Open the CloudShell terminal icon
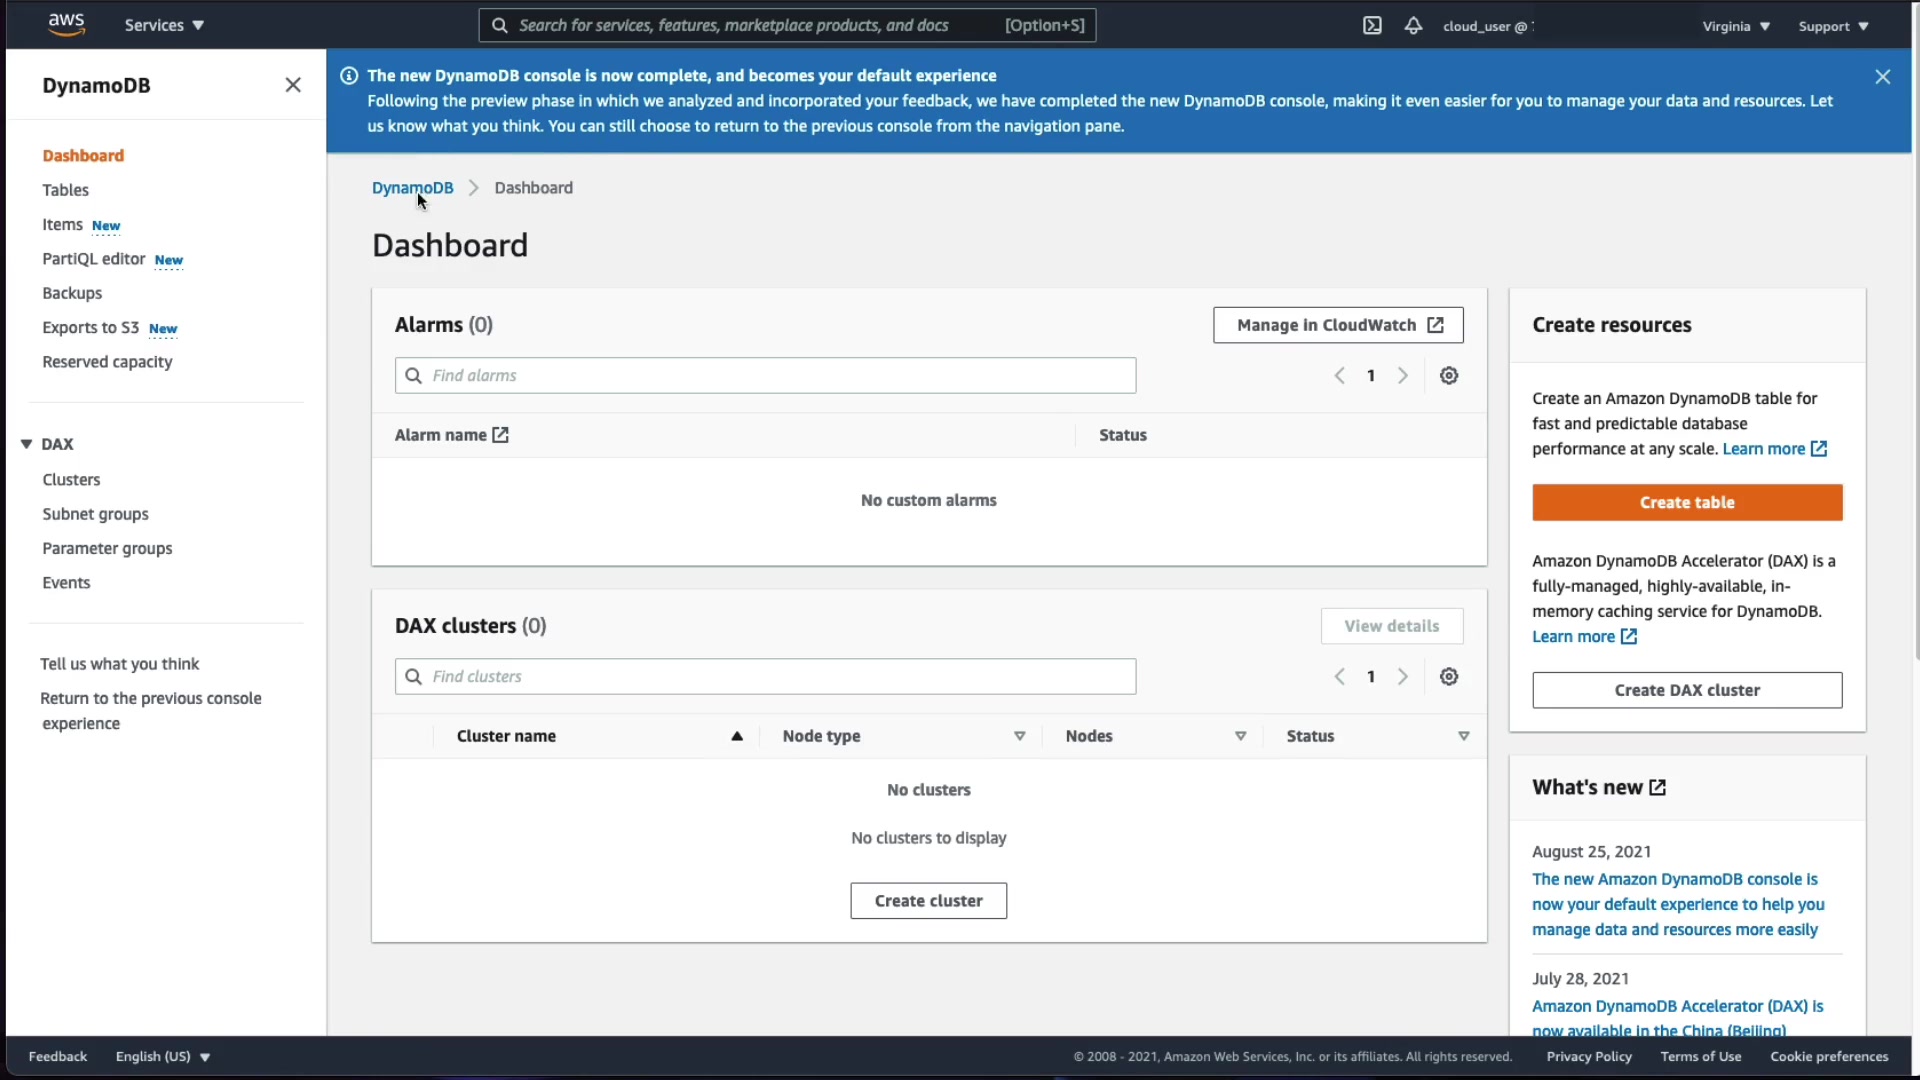This screenshot has height=1080, width=1920. point(1372,26)
